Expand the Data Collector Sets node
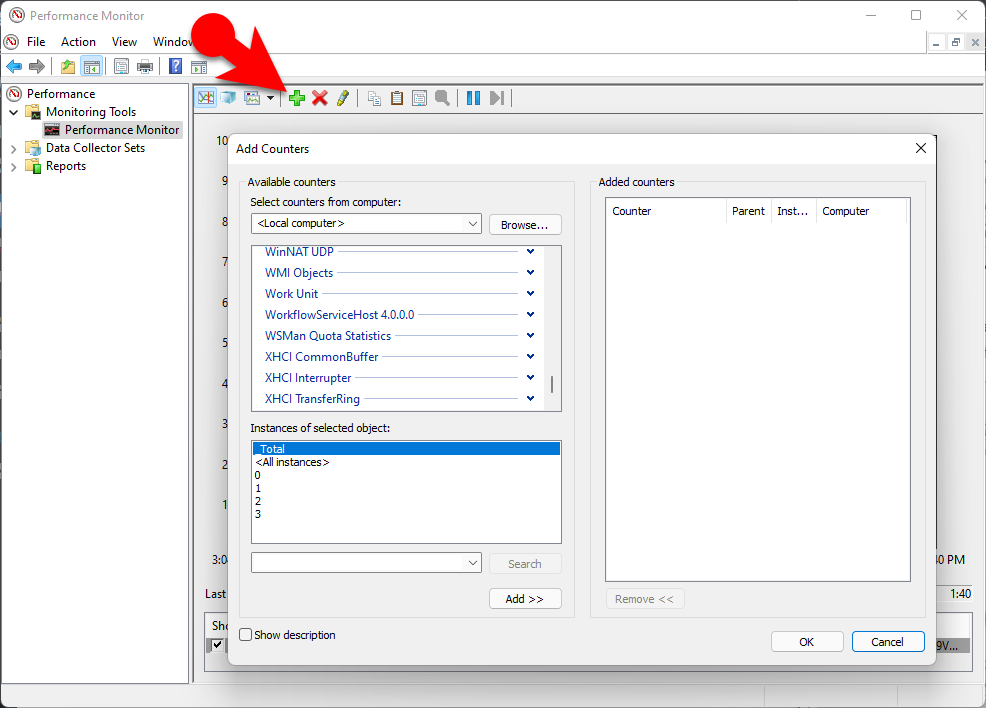The image size is (986, 708). point(14,148)
